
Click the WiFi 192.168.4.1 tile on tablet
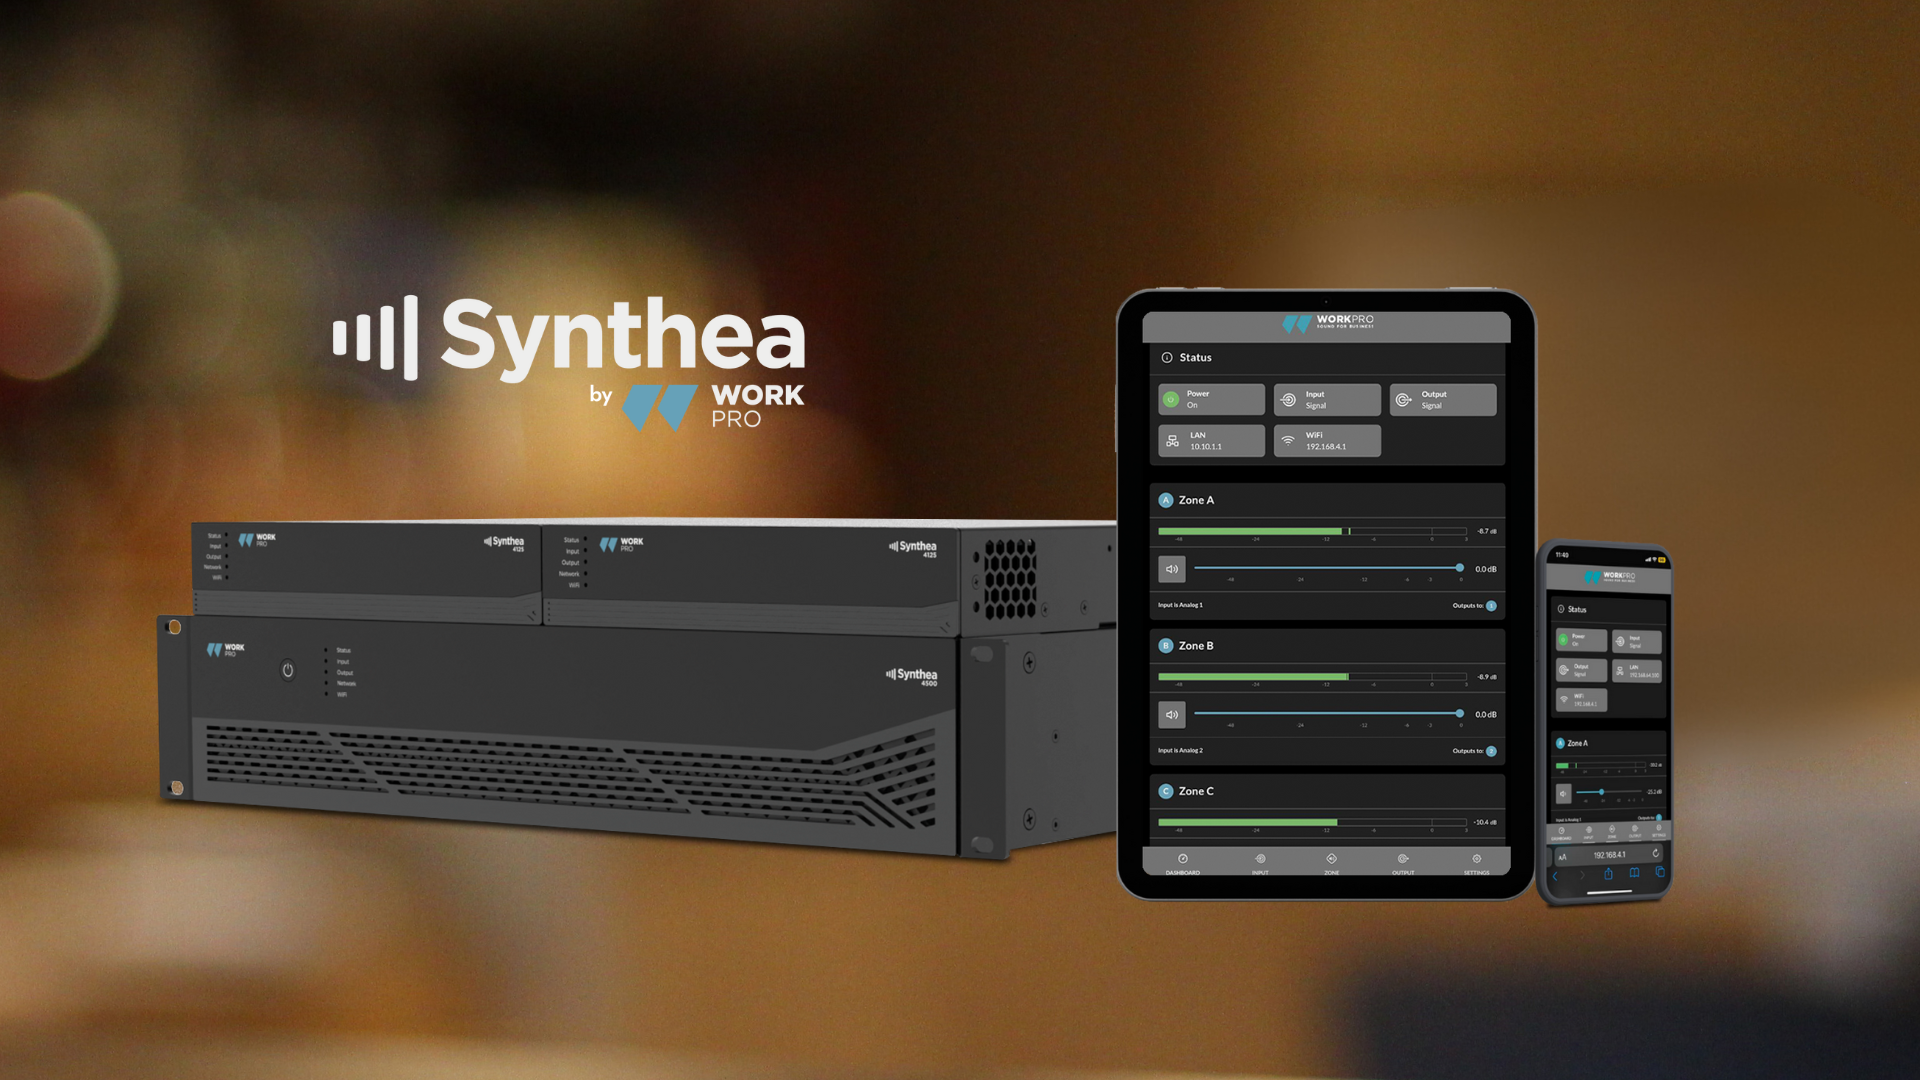pyautogui.click(x=1326, y=441)
